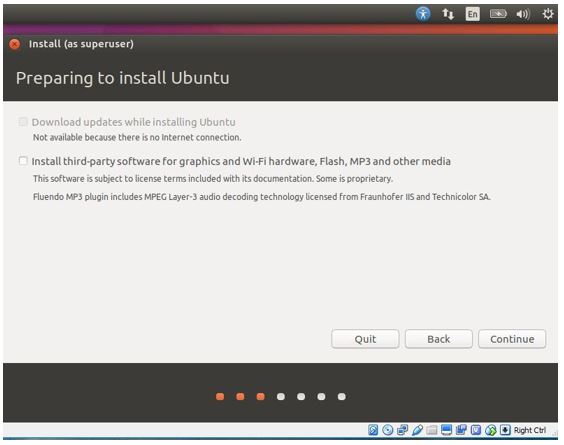
Task: Close the Install window with red button
Action: point(15,44)
